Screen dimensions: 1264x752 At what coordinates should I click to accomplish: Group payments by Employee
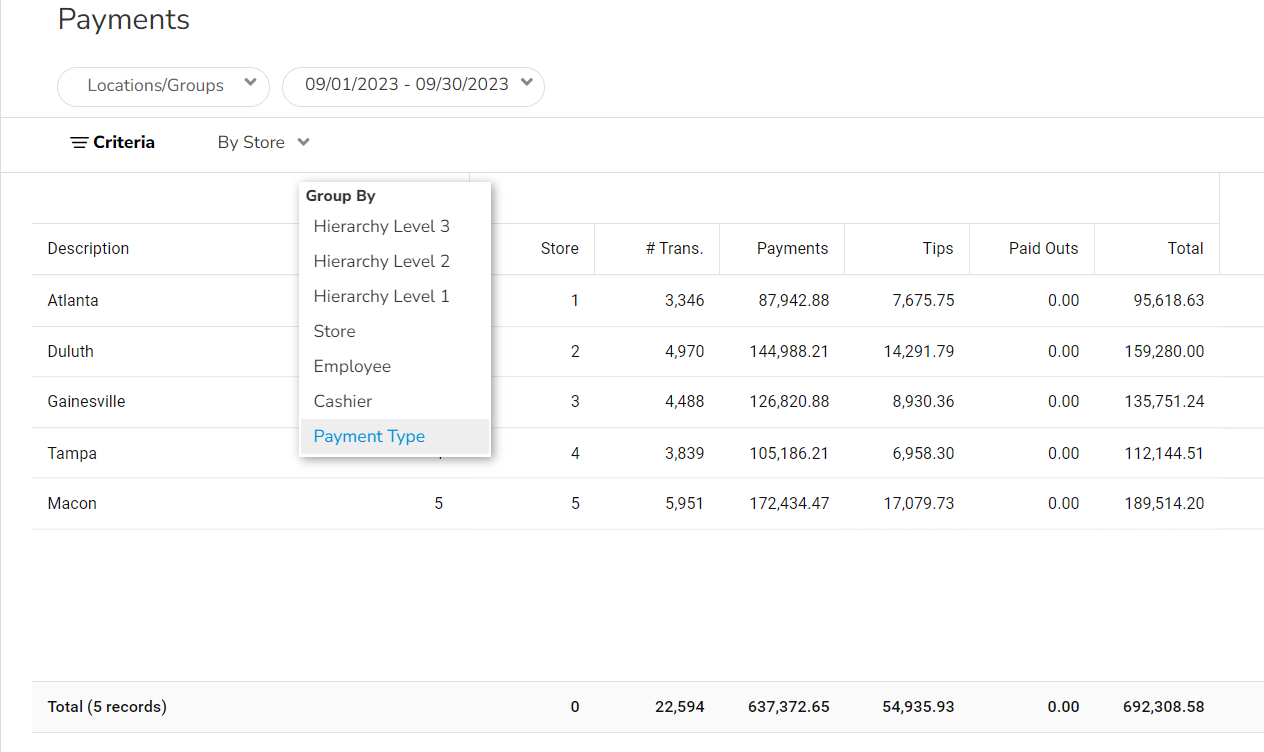[352, 366]
